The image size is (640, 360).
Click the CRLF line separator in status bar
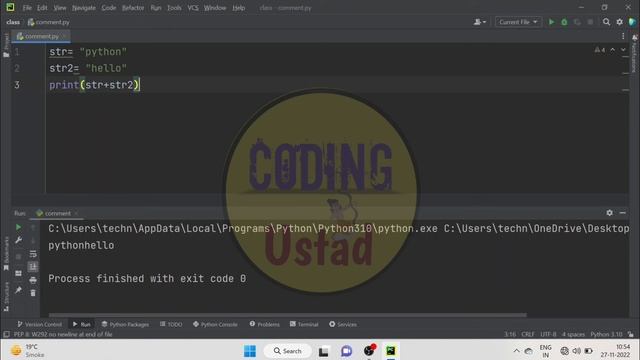pos(528,334)
